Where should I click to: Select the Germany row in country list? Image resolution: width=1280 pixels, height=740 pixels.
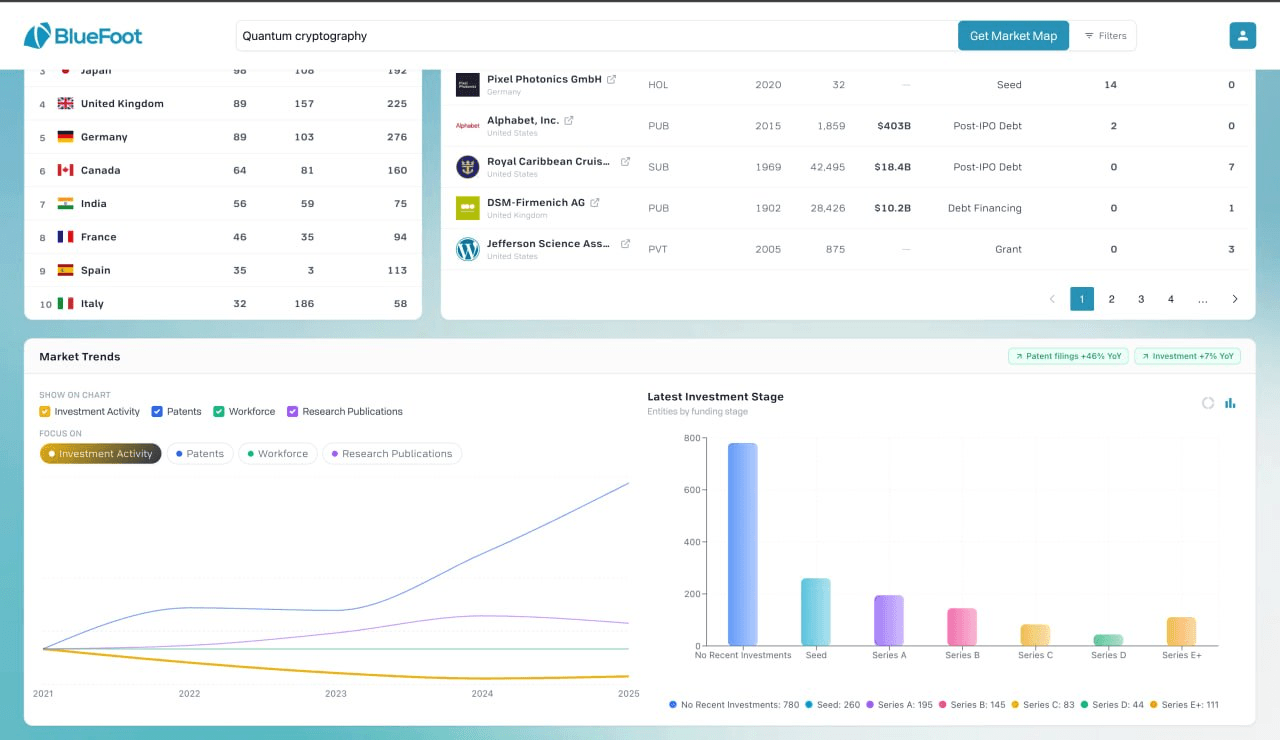point(223,137)
